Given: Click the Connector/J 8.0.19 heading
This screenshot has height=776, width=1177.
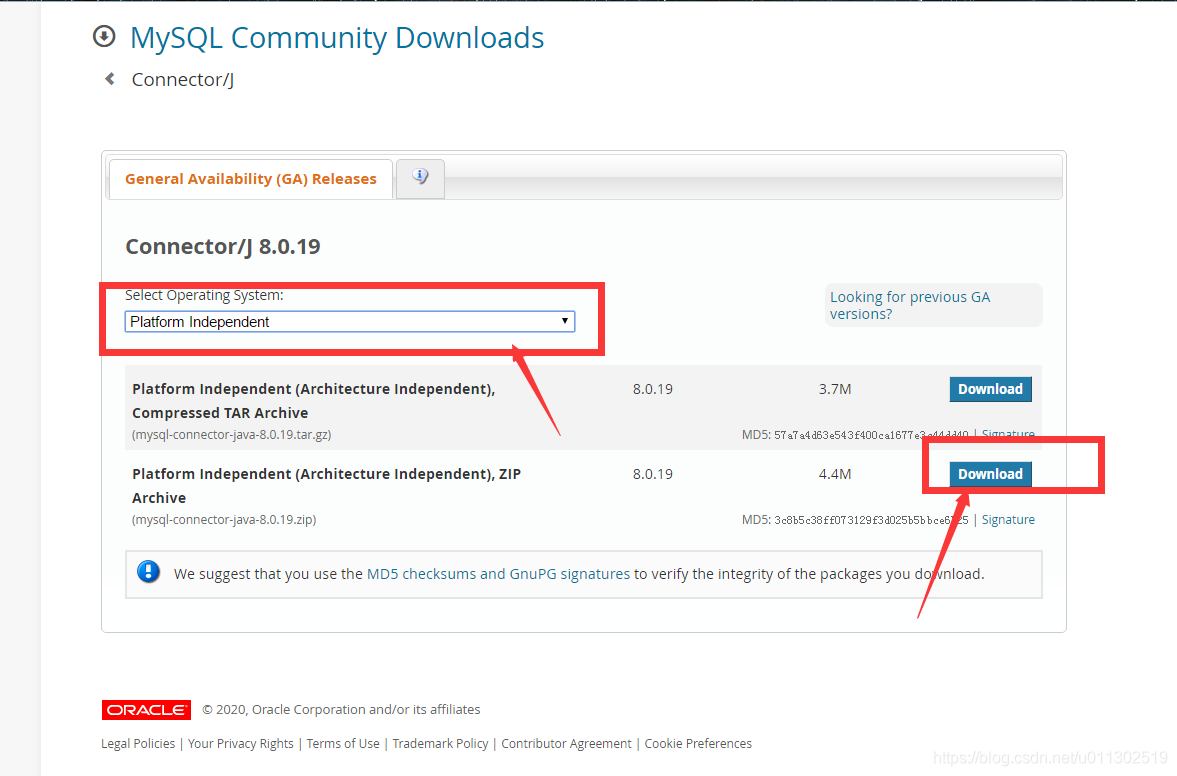Looking at the screenshot, I should (223, 246).
